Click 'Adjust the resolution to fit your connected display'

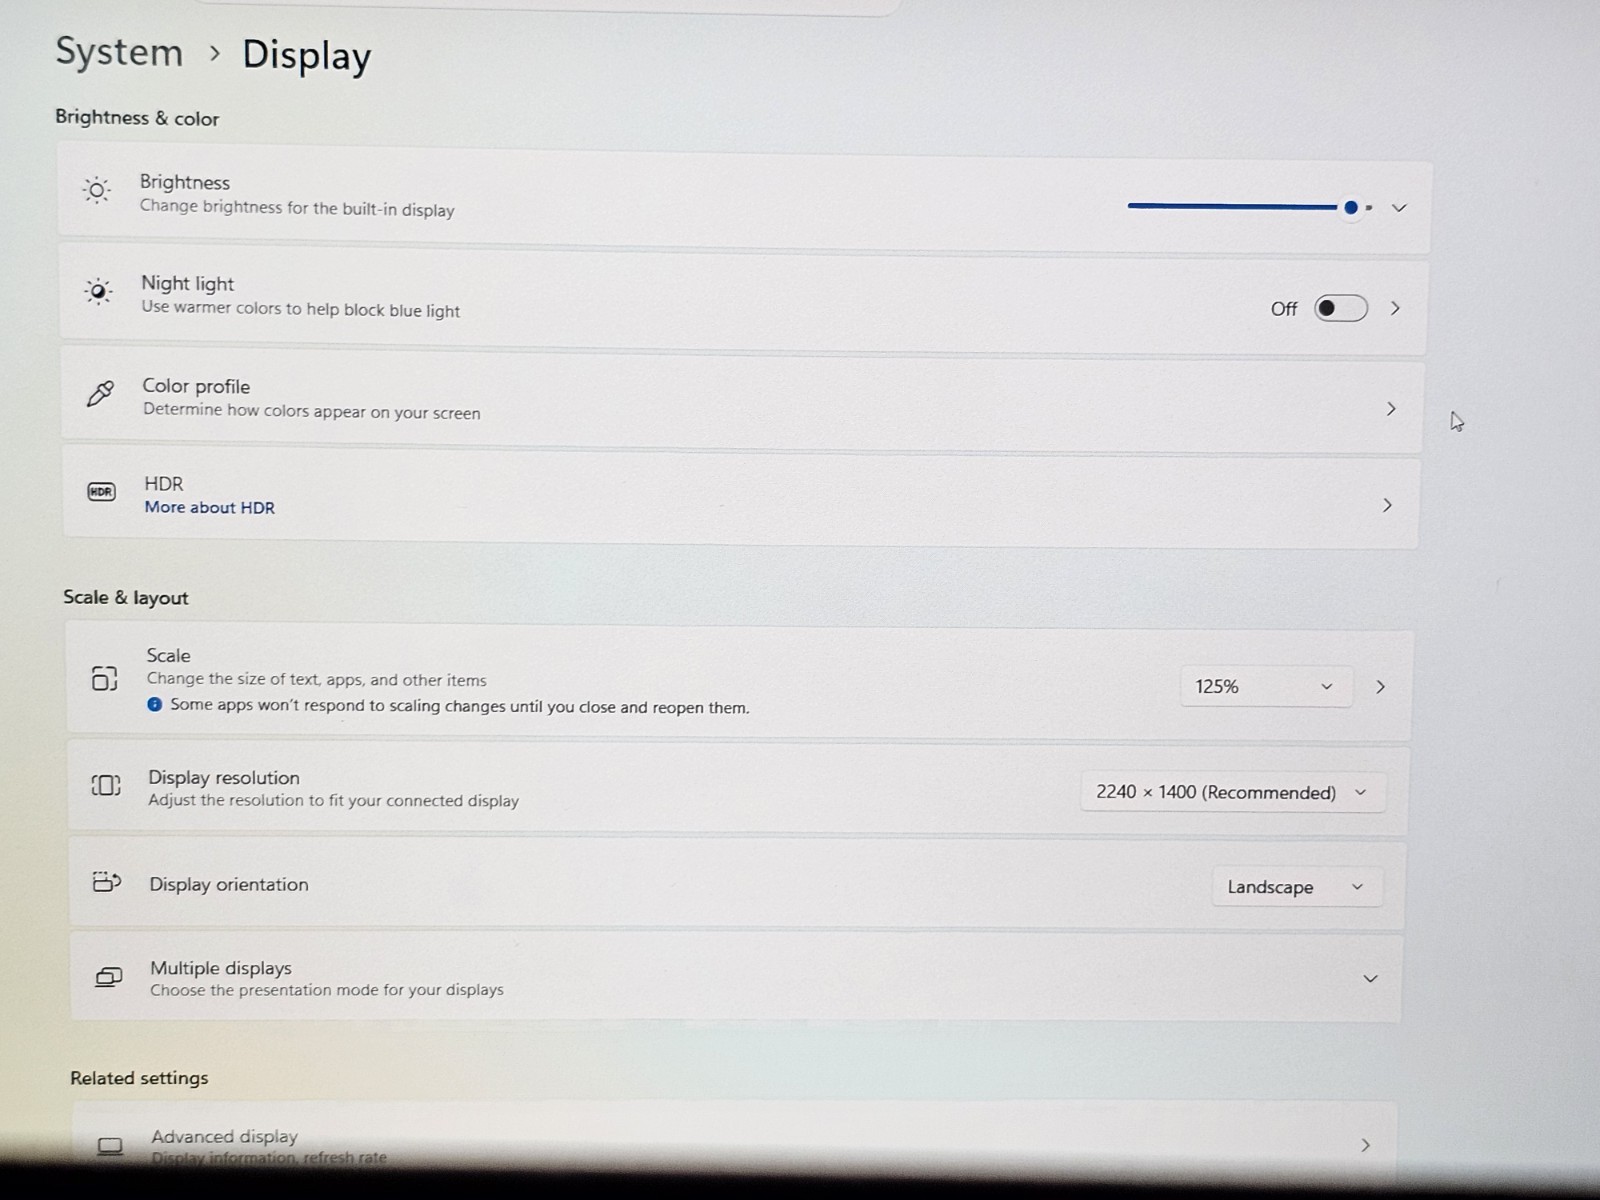pos(334,800)
